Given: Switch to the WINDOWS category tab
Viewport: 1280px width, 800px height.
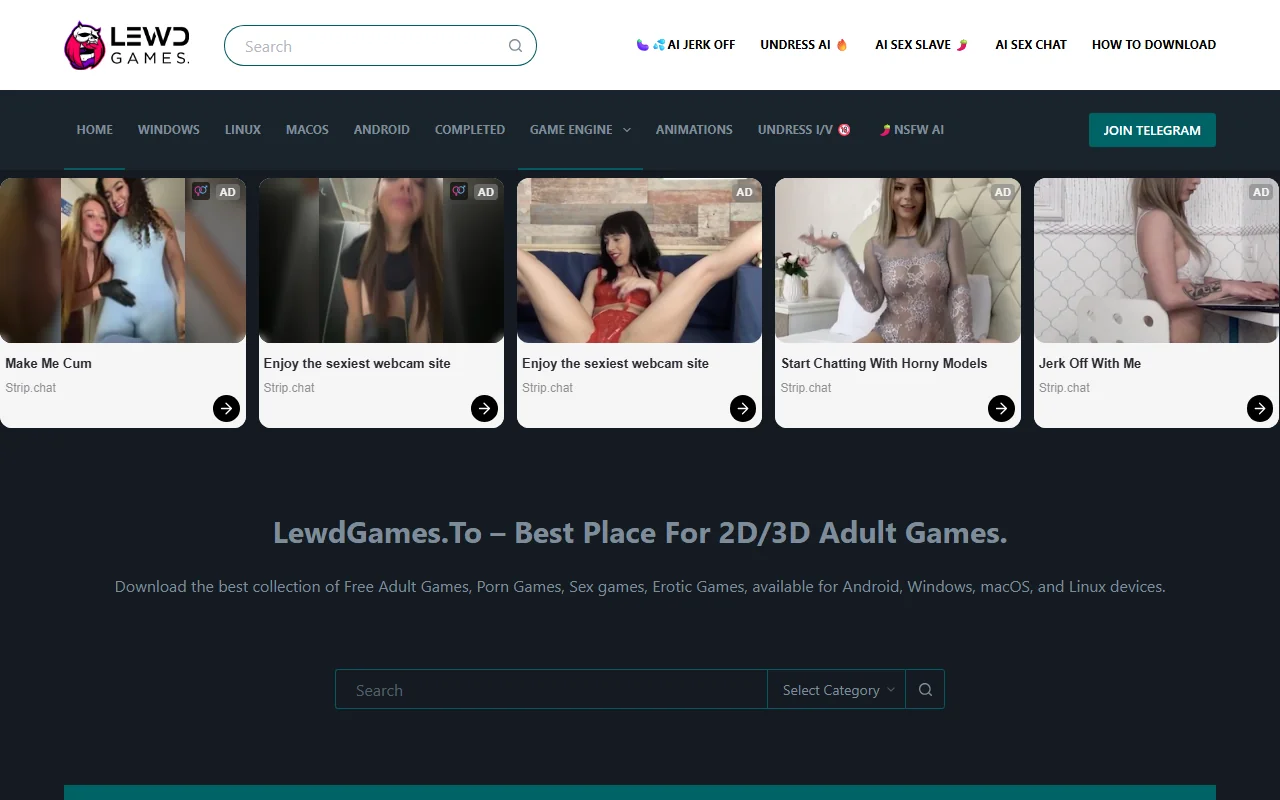Looking at the screenshot, I should click(x=168, y=129).
